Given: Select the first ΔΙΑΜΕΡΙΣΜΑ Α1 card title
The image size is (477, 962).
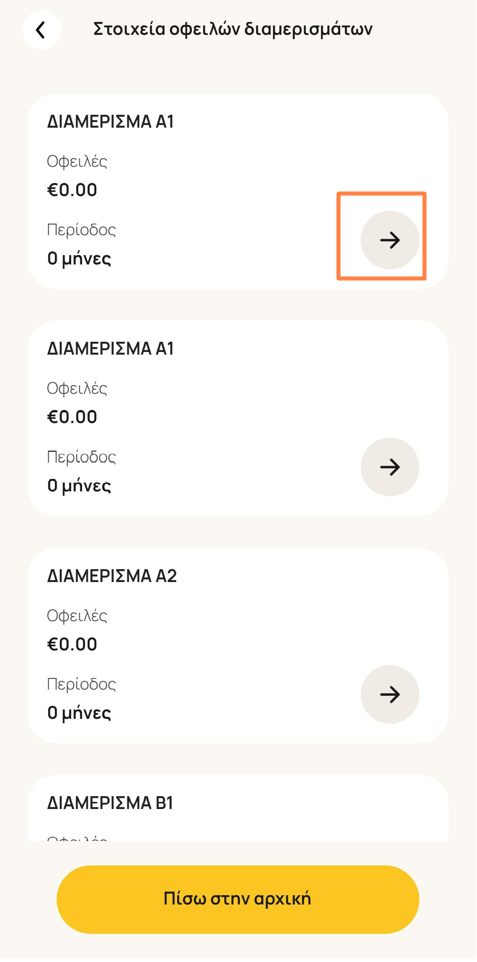Looking at the screenshot, I should pos(111,121).
